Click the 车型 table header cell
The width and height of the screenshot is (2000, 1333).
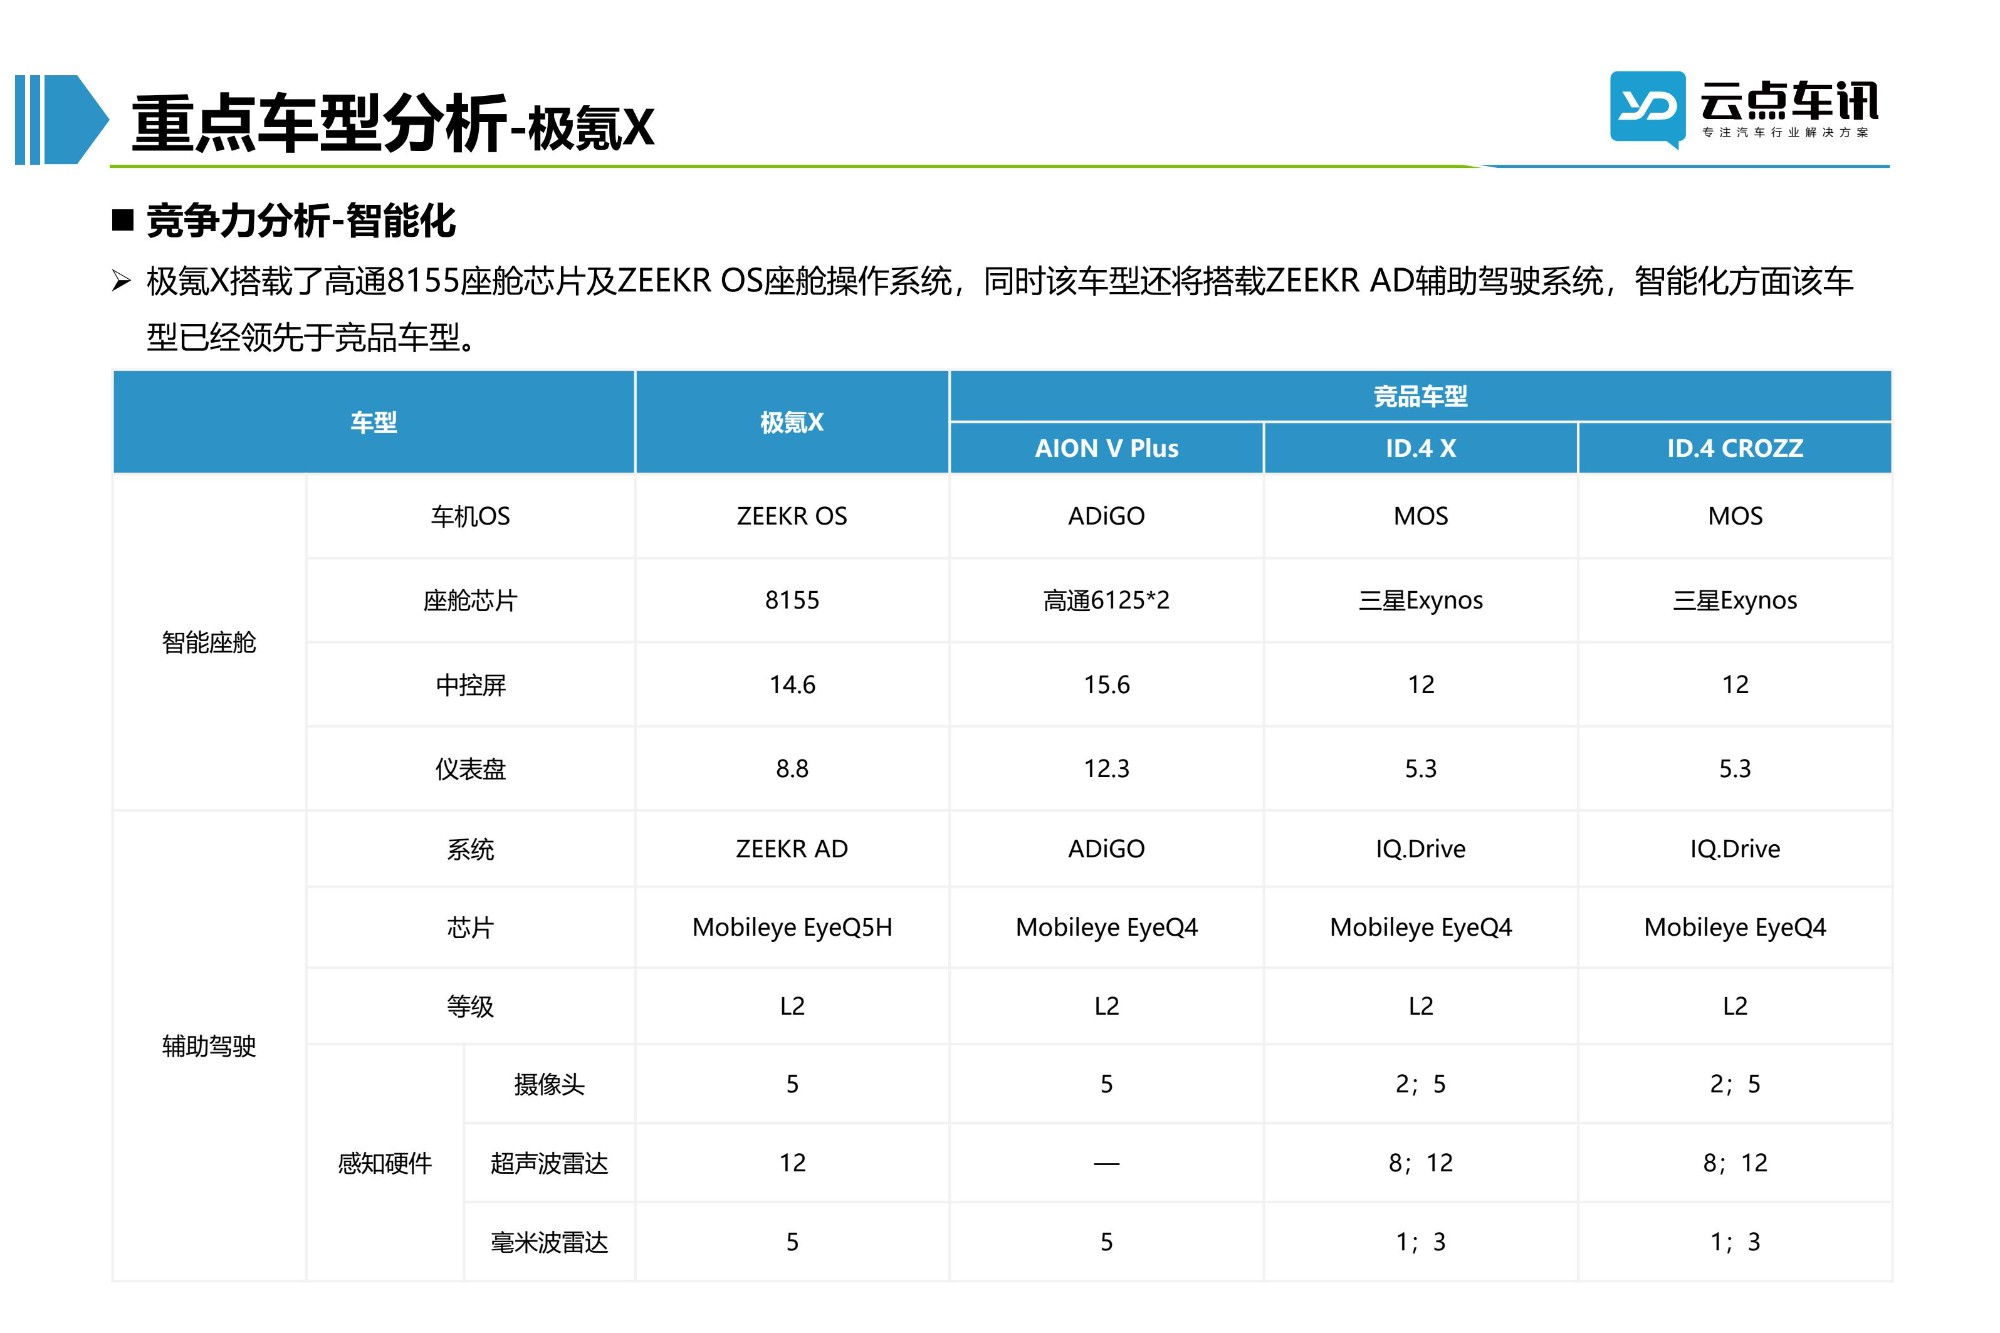click(x=374, y=422)
